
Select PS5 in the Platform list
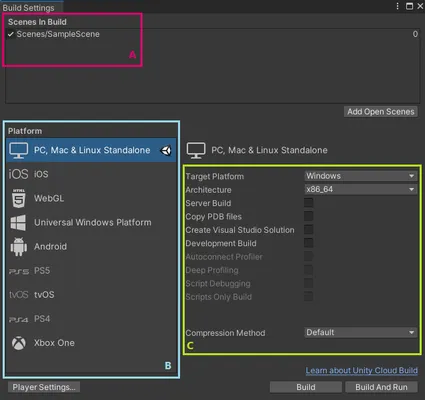point(91,271)
